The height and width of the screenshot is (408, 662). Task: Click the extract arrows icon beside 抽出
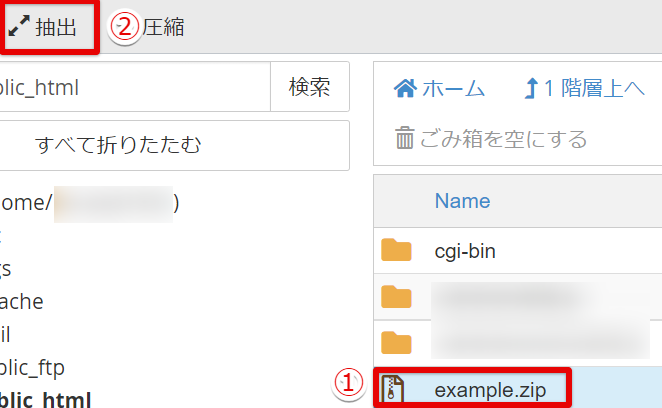click(19, 26)
